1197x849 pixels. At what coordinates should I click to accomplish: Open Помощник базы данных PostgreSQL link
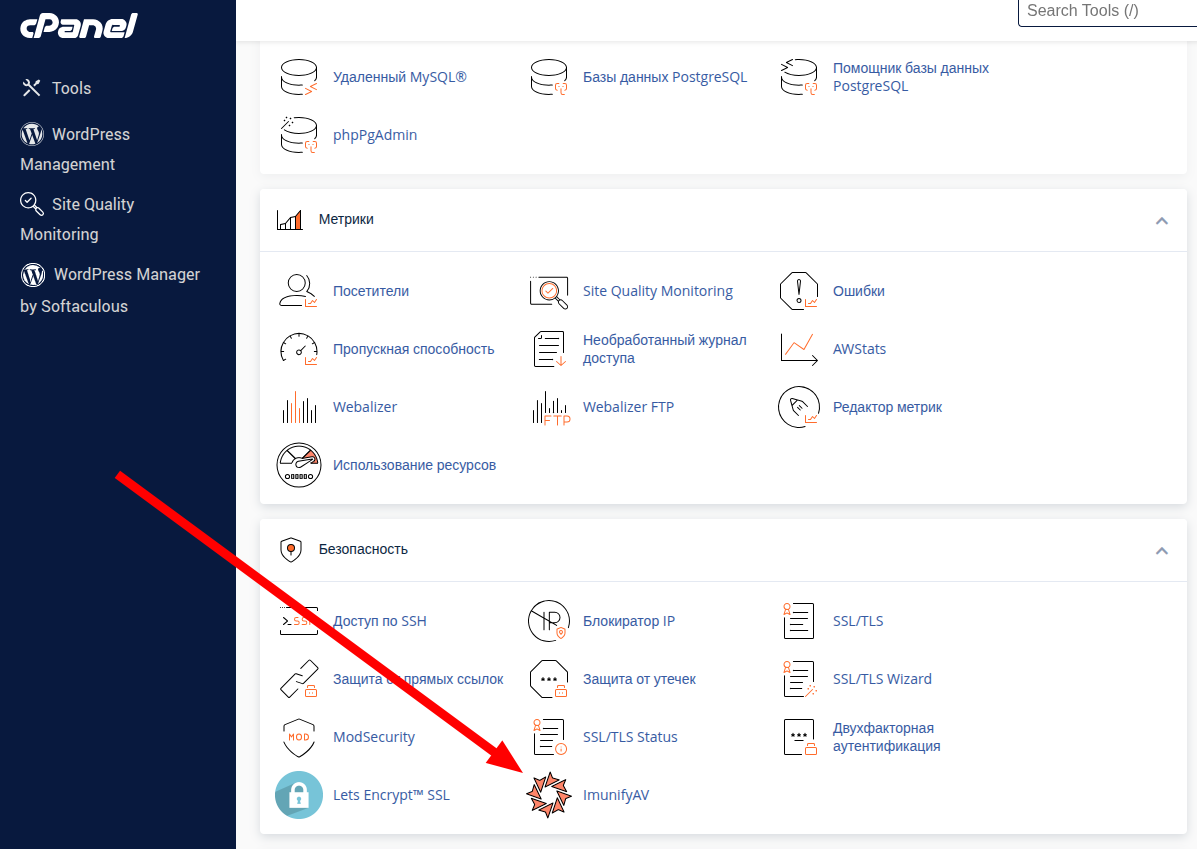click(x=911, y=77)
